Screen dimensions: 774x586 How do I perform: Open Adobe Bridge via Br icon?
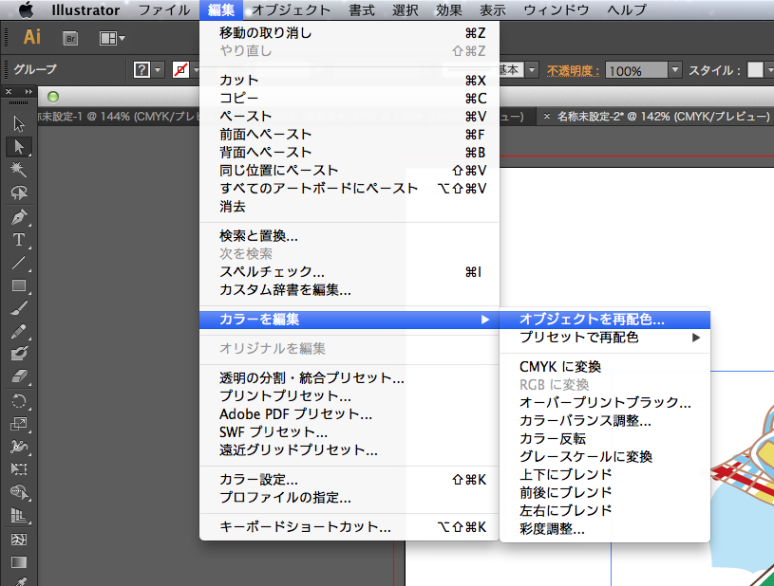pos(71,39)
